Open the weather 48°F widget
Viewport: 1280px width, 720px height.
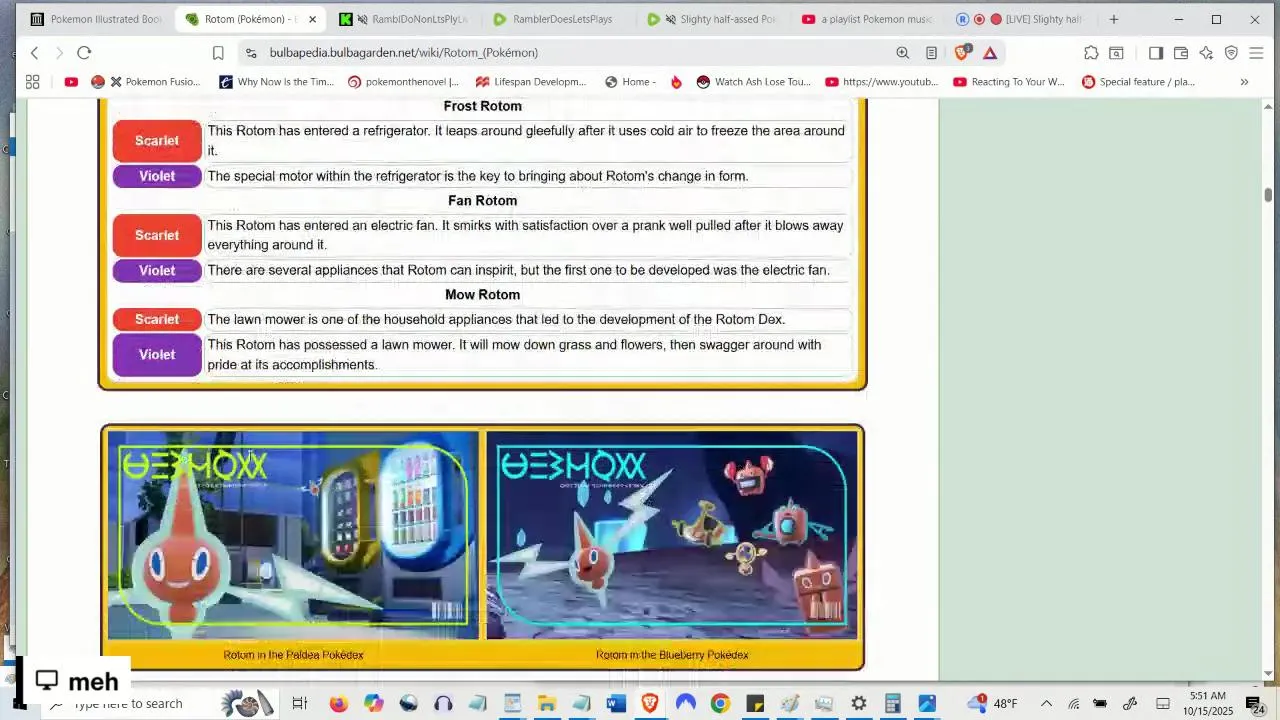click(x=992, y=704)
